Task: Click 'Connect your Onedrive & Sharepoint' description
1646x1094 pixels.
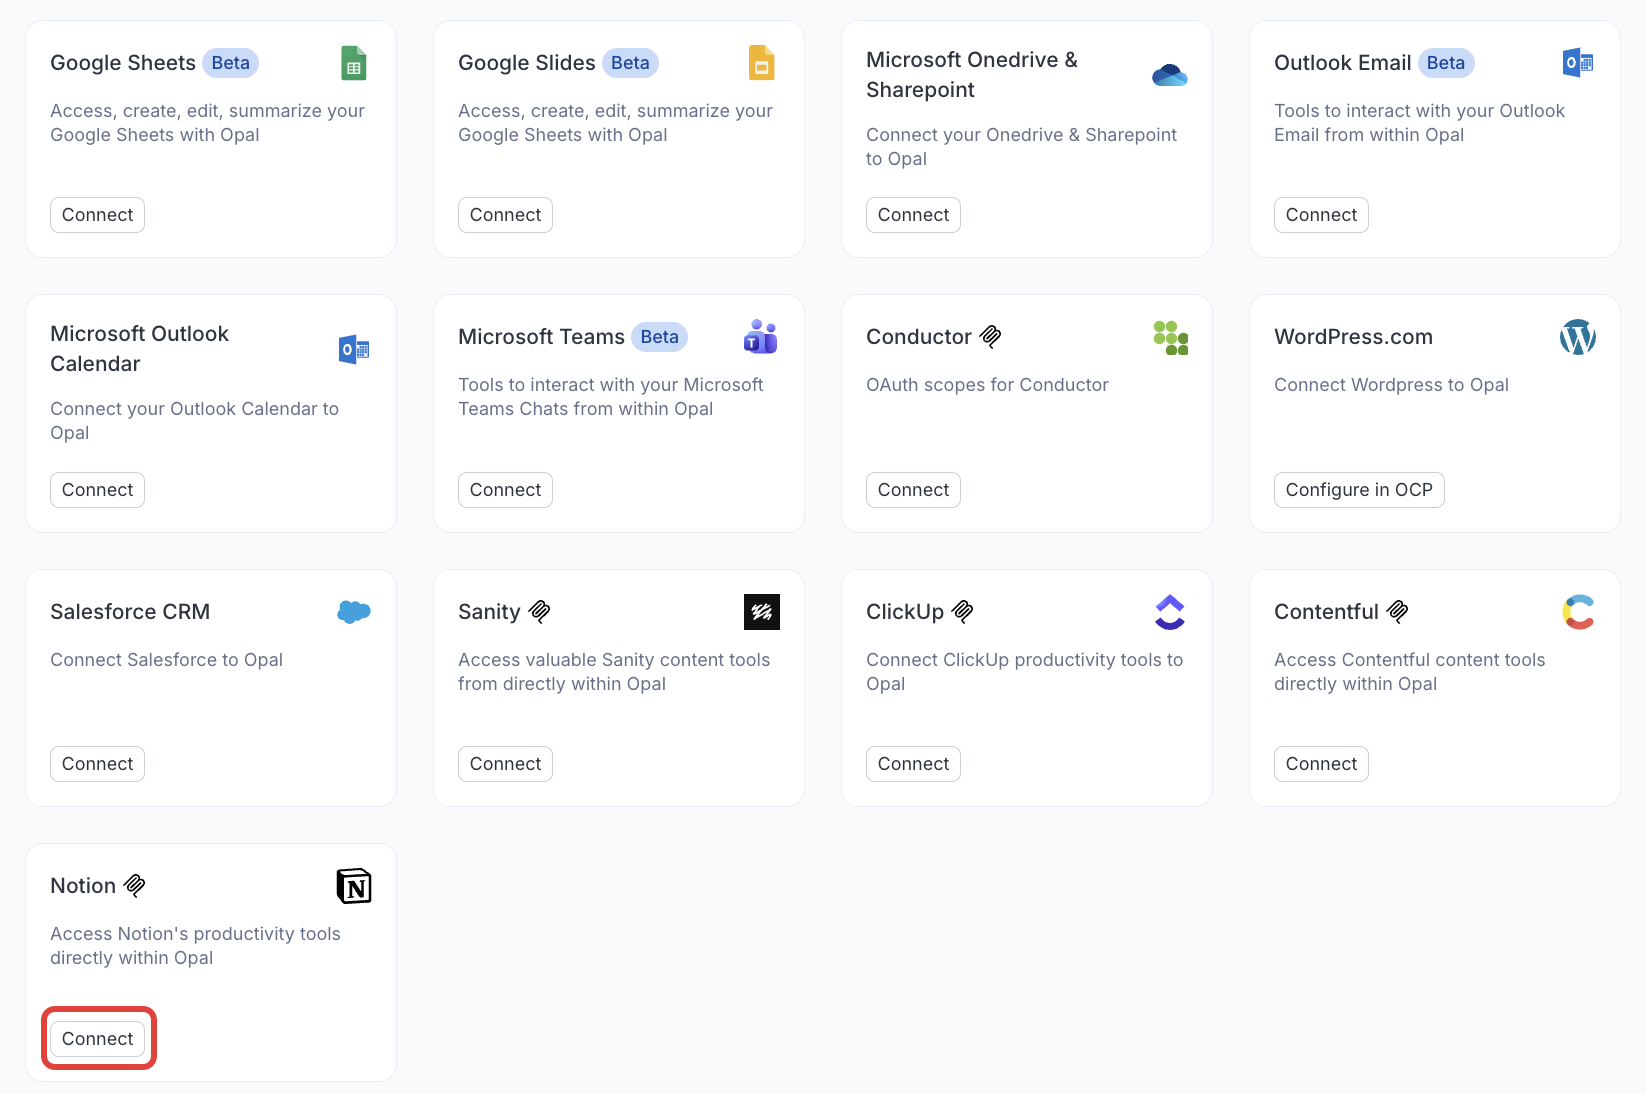Action: click(1022, 147)
